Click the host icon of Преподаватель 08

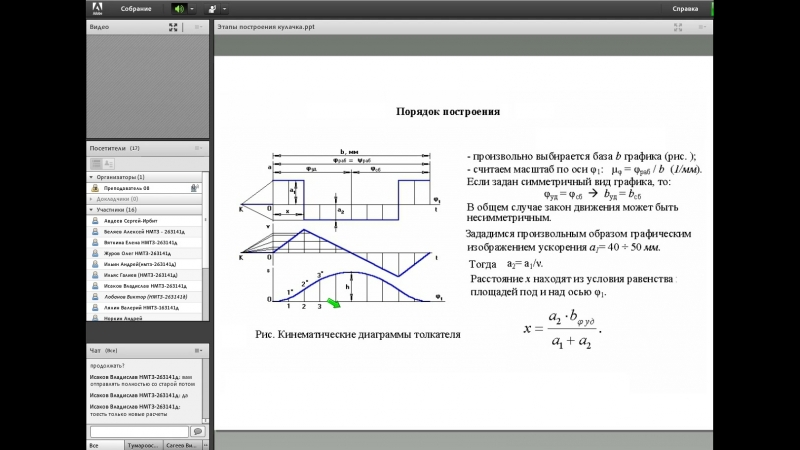[95, 188]
